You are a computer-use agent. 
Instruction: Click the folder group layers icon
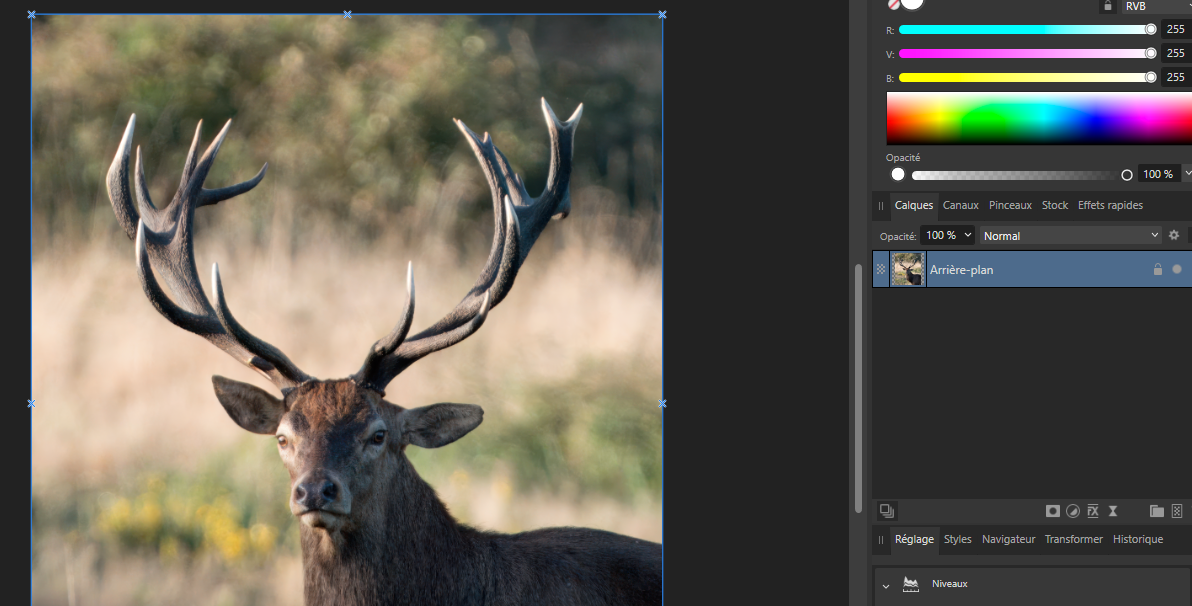(1156, 511)
